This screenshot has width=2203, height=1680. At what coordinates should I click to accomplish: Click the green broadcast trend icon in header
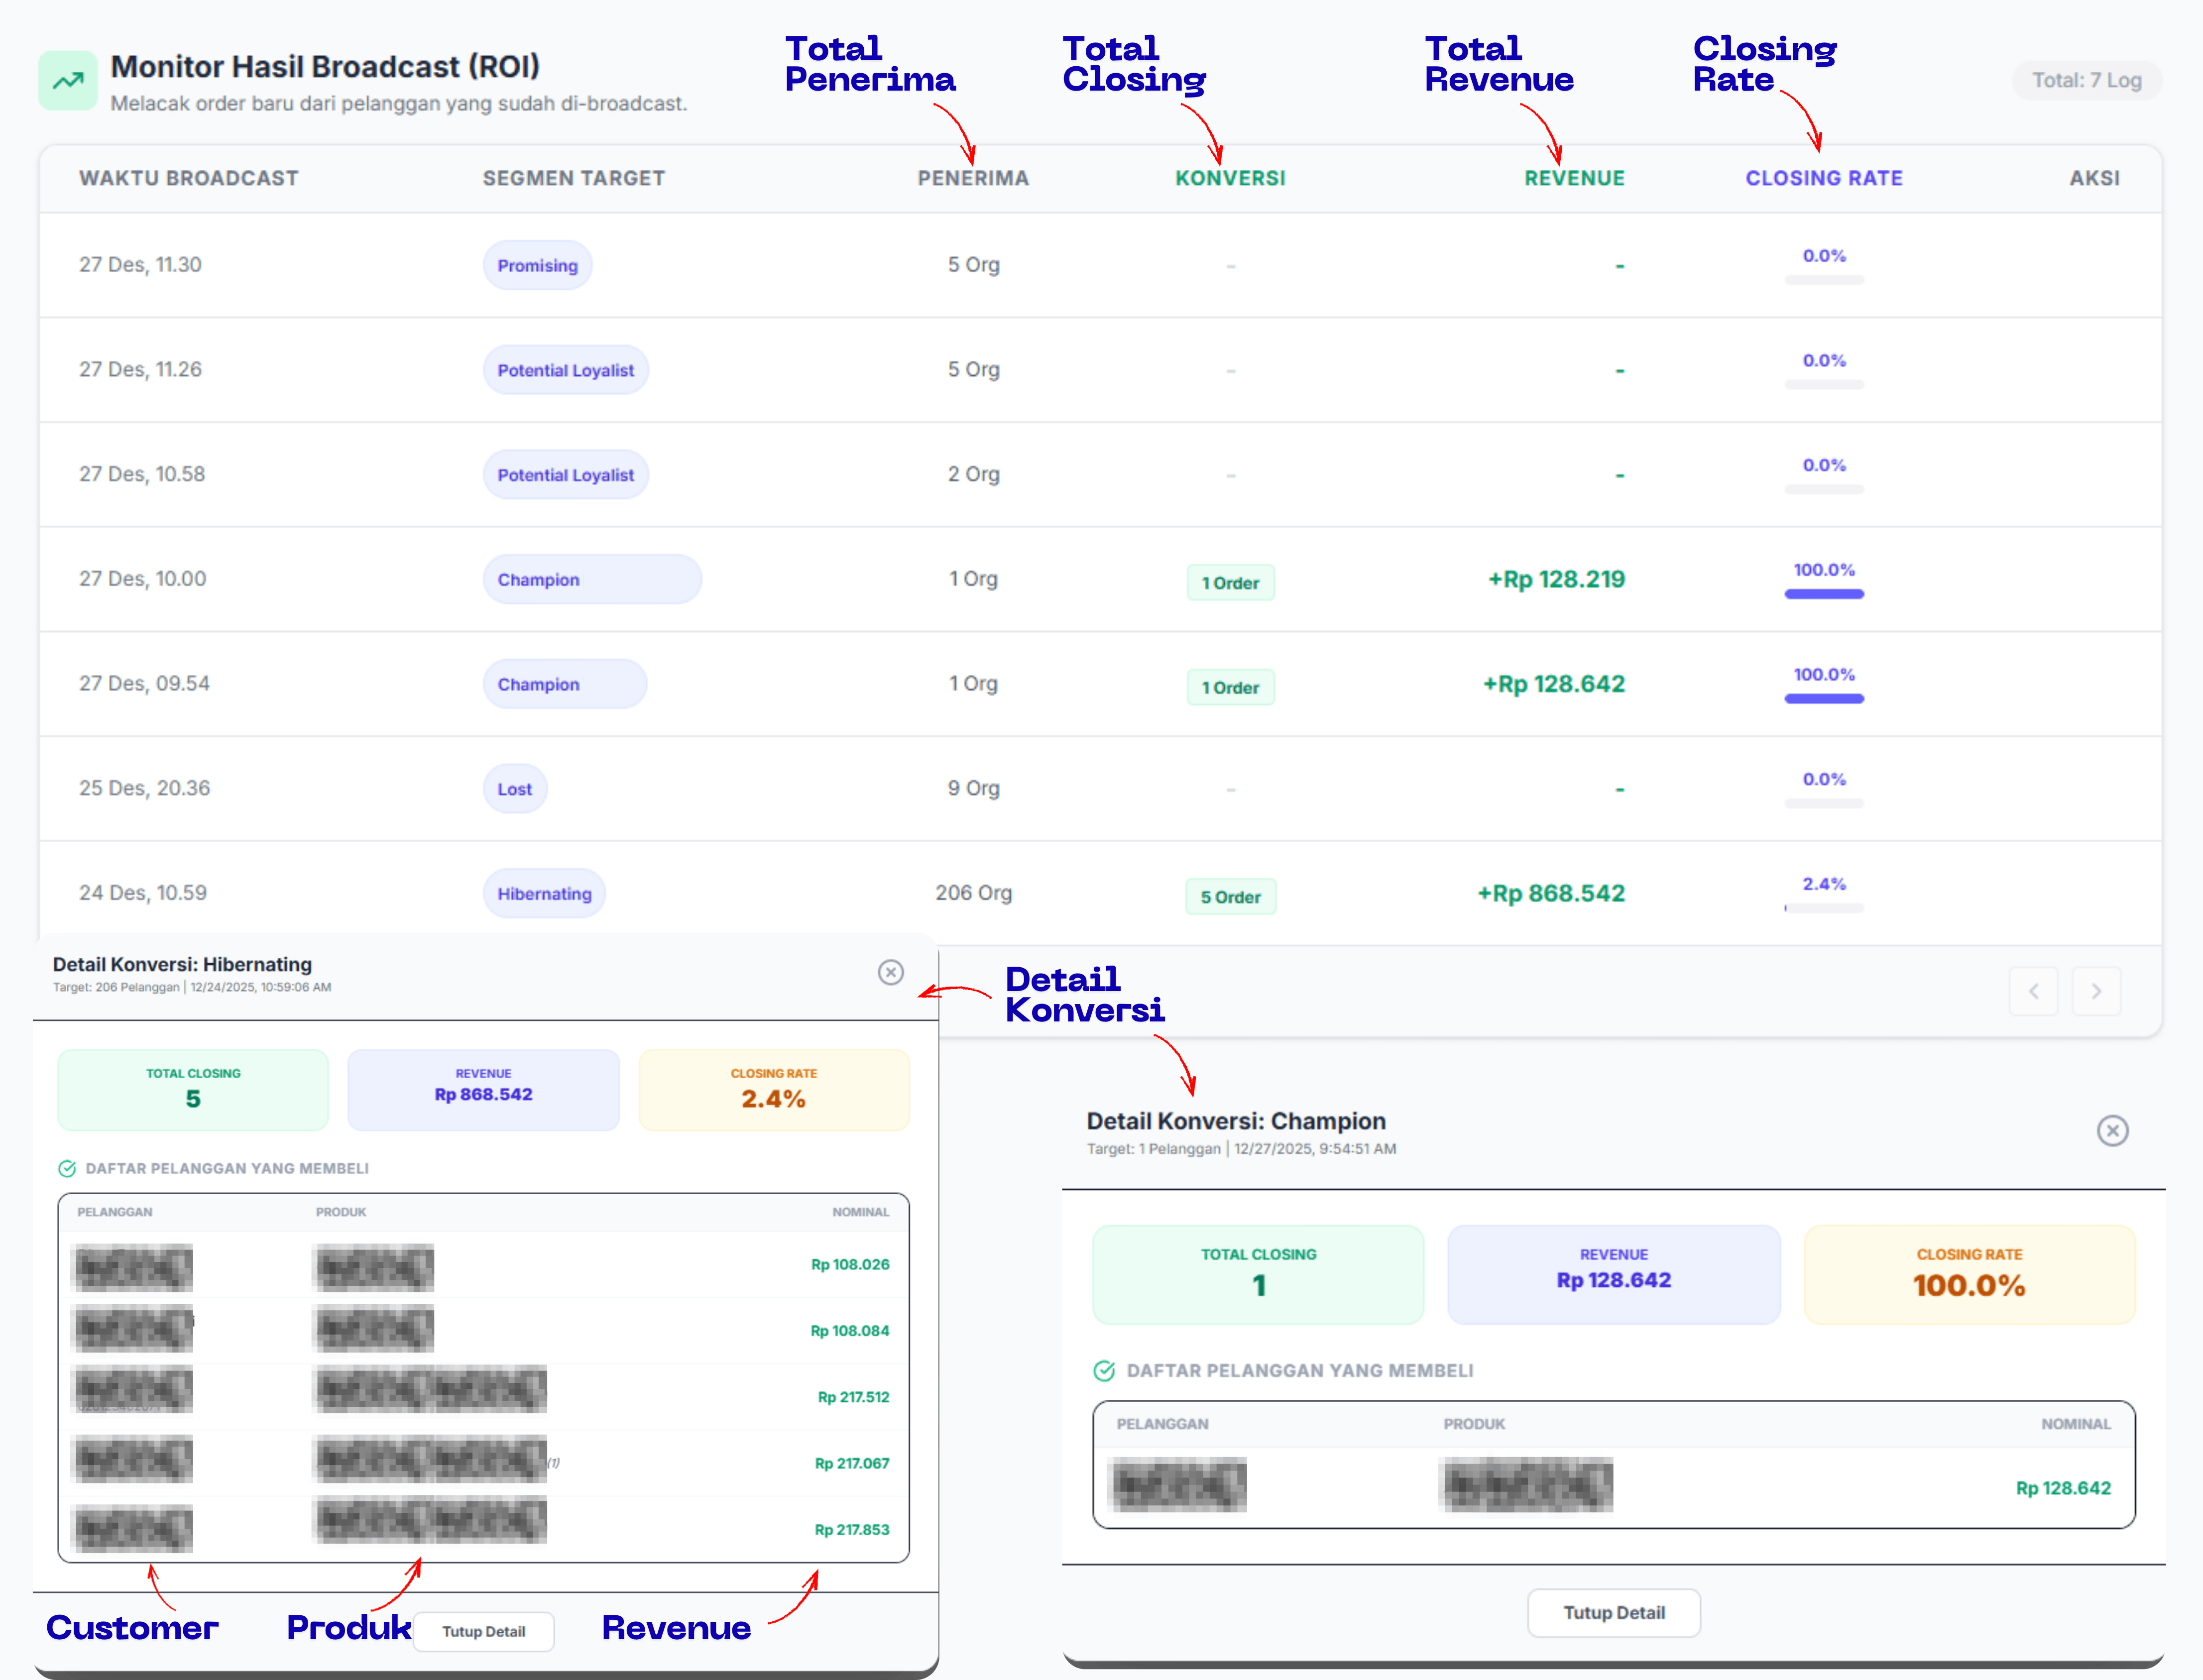pos(67,79)
